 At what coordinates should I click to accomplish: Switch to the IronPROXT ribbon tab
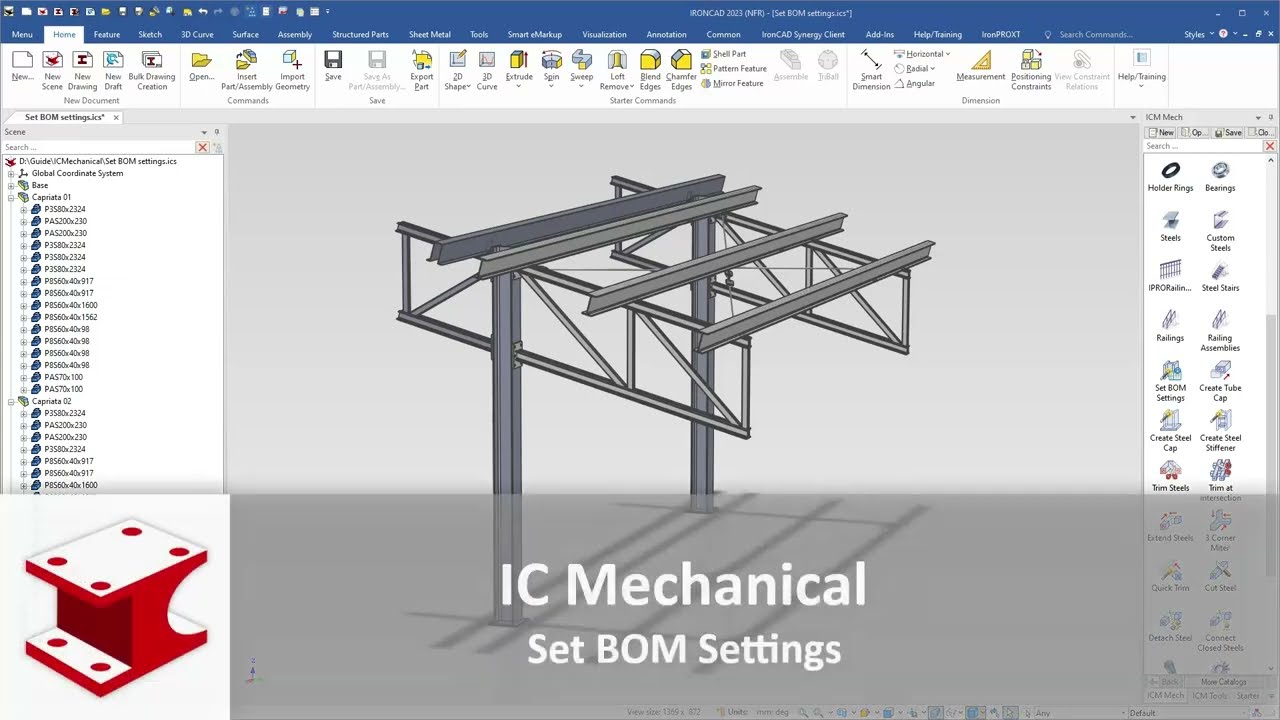(1001, 34)
